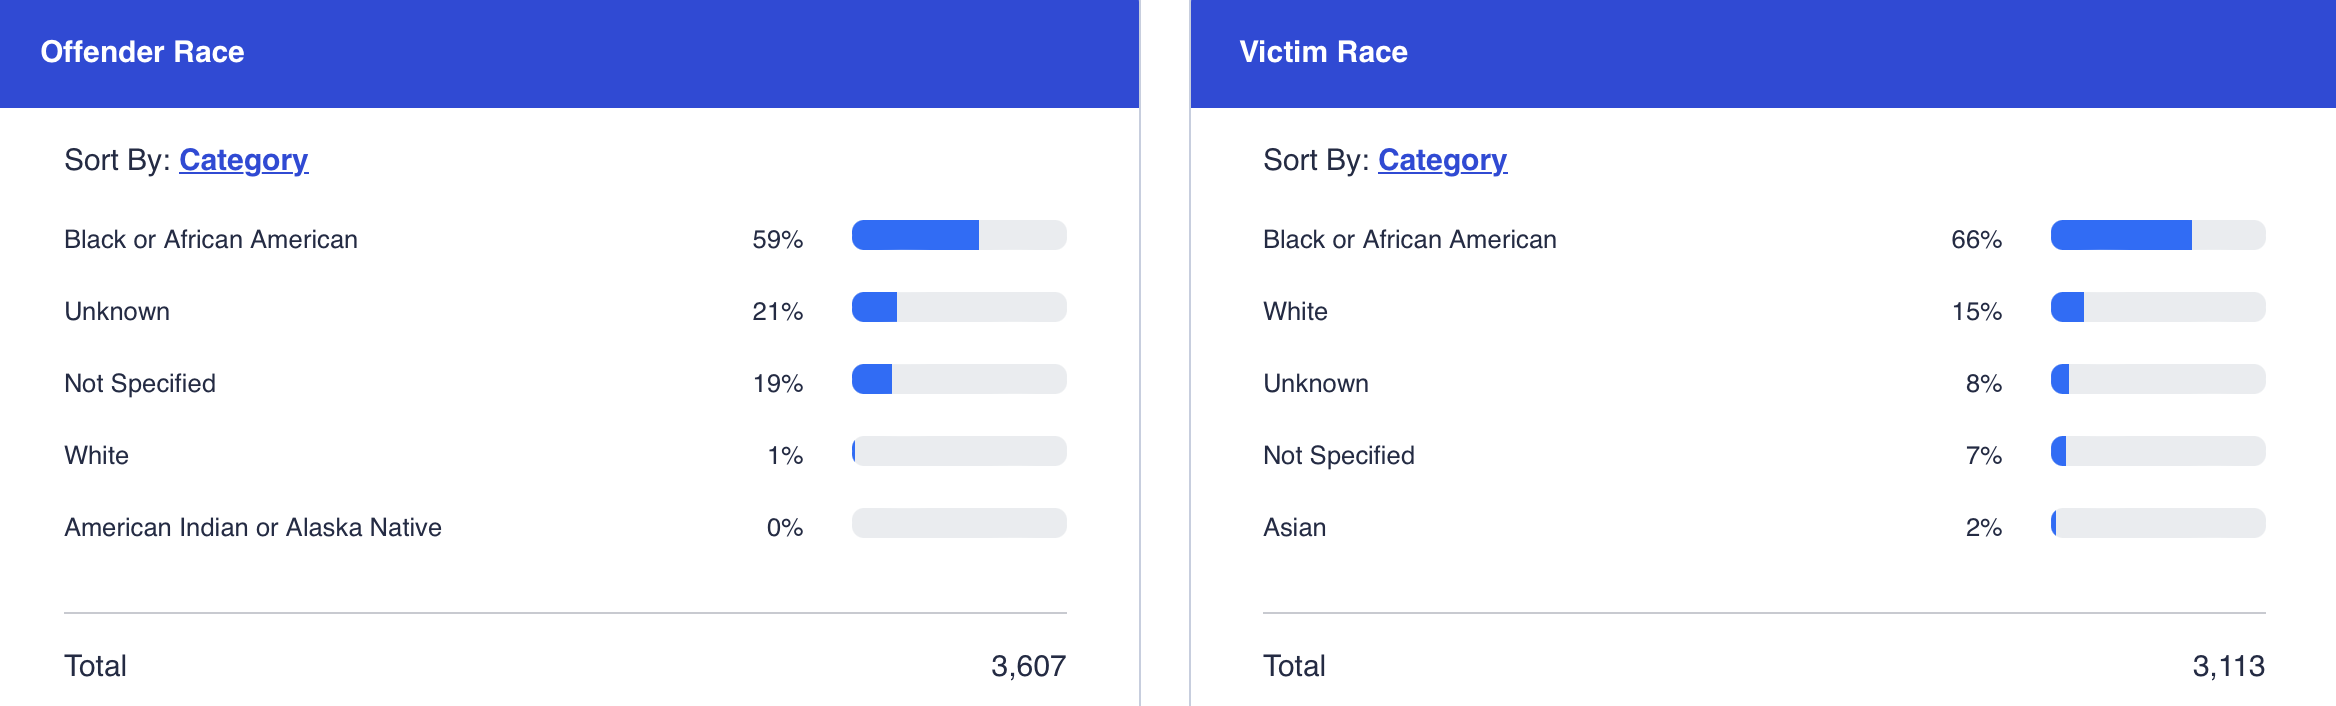Click the 19% offender Not Specified bar
2336x706 pixels.
tap(958, 379)
